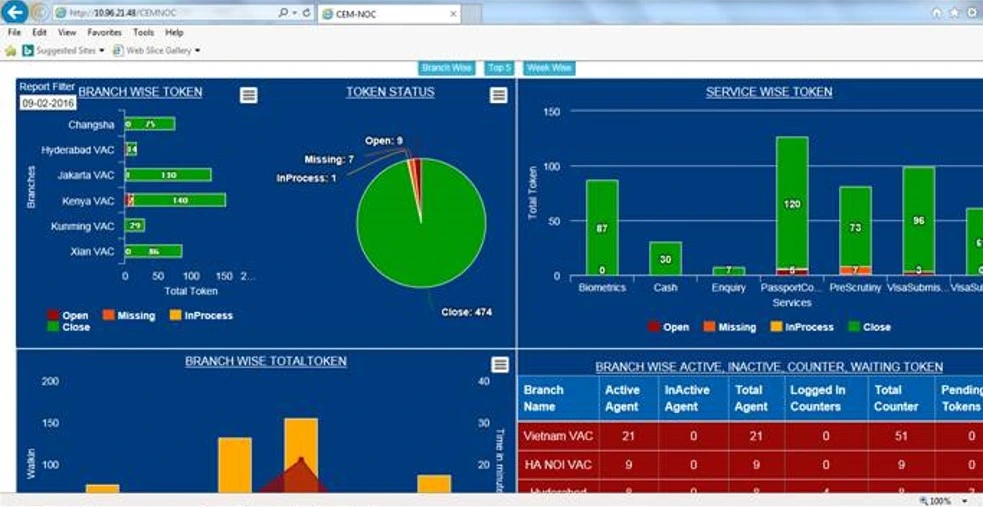
Task: Click the 'InProcess: 1' pie label
Action: pos(307,178)
